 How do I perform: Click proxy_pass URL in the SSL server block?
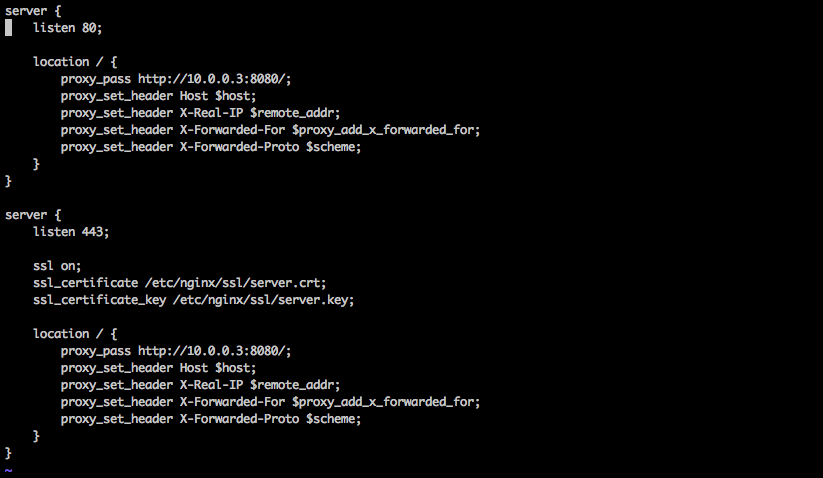(214, 350)
